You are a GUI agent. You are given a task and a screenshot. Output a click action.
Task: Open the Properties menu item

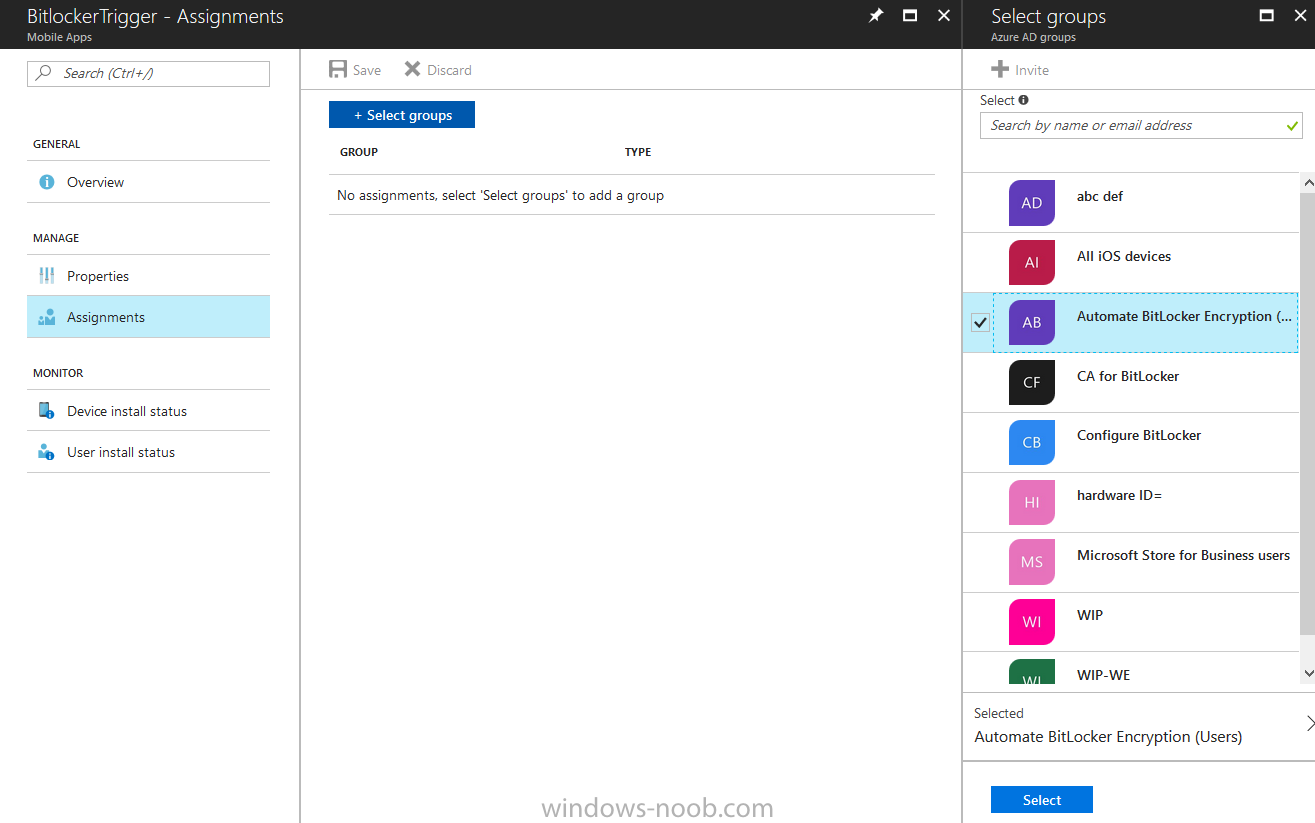coord(148,276)
